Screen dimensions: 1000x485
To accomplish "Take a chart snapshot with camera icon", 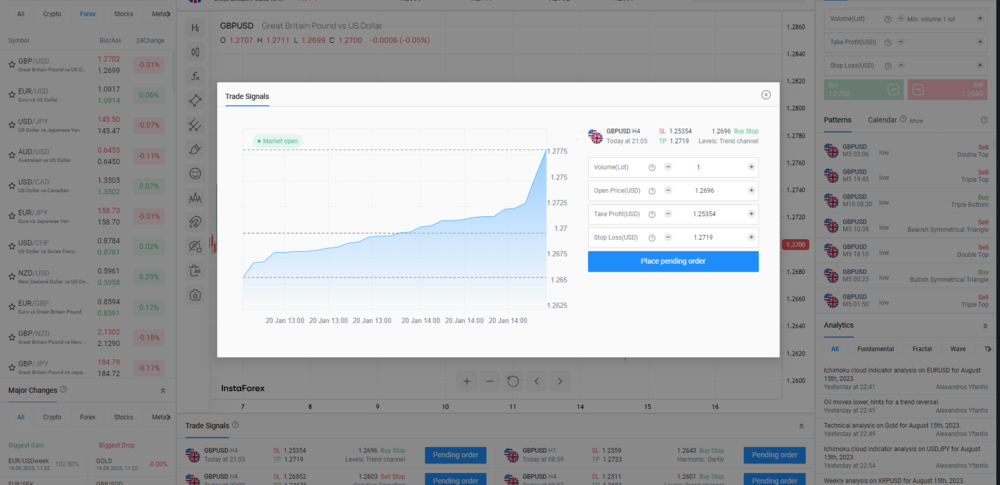I will 196,294.
